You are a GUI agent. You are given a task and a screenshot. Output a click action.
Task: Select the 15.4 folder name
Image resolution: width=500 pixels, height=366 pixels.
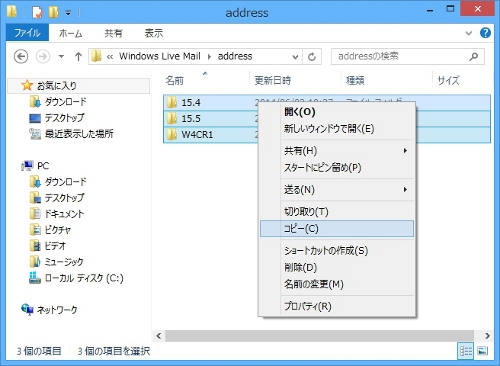[x=191, y=103]
